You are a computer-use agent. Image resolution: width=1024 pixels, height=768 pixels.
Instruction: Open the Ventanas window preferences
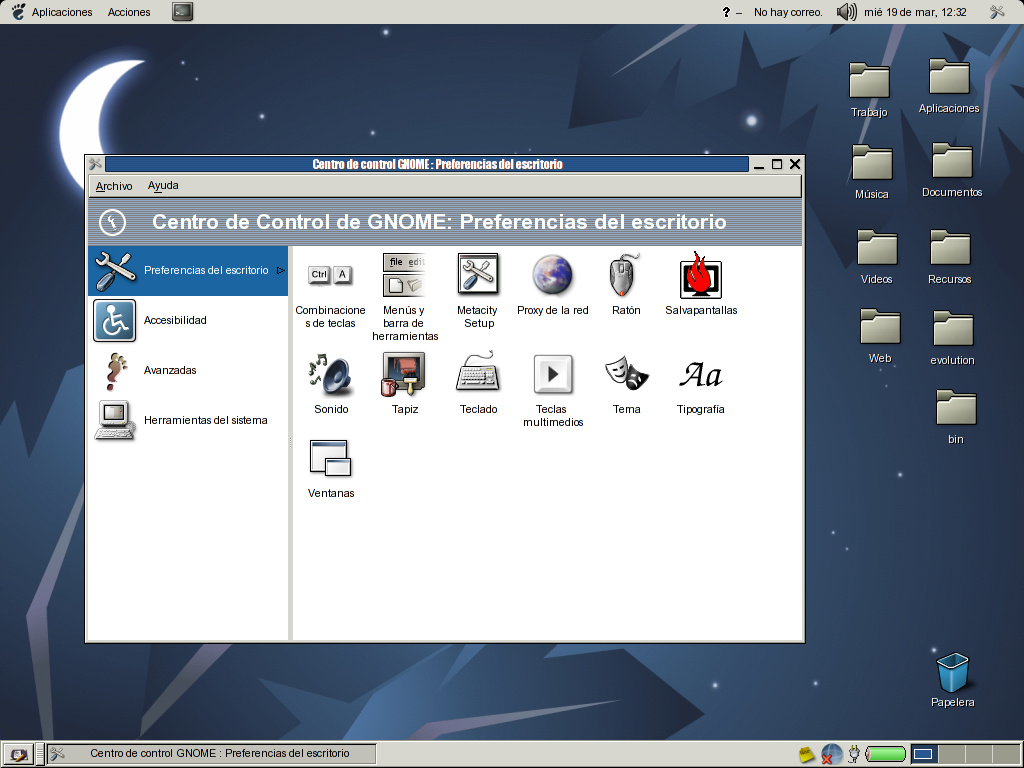click(331, 458)
